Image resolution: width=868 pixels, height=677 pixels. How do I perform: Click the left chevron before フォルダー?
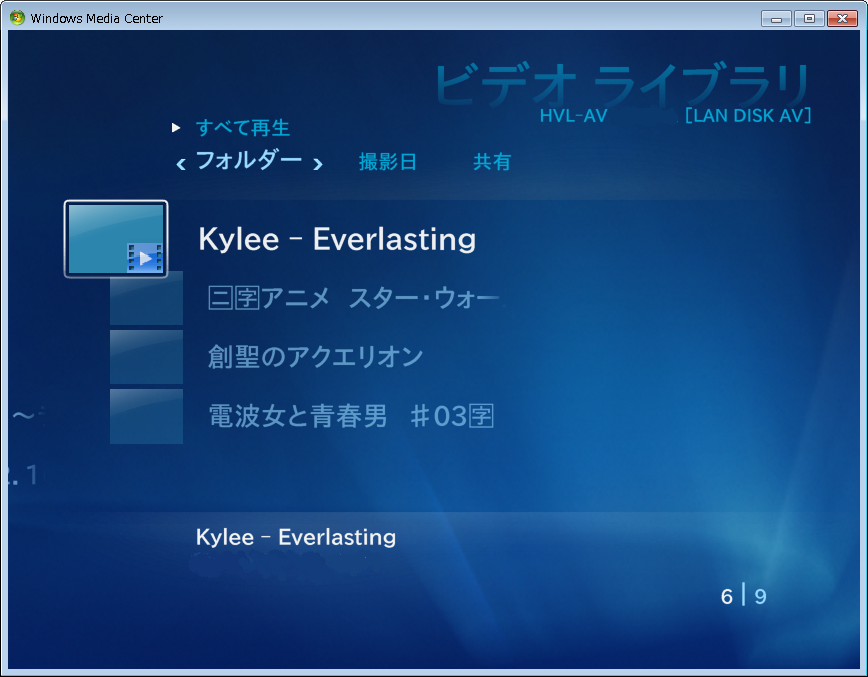click(180, 164)
